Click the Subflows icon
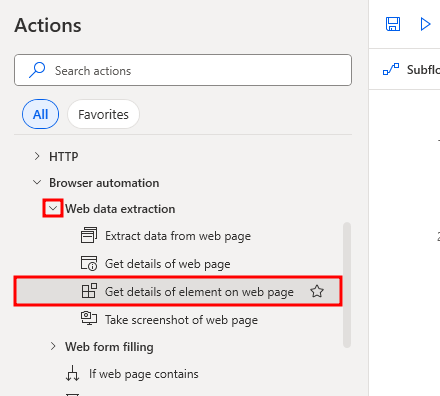Screen dimensions: 440x396 point(391,69)
